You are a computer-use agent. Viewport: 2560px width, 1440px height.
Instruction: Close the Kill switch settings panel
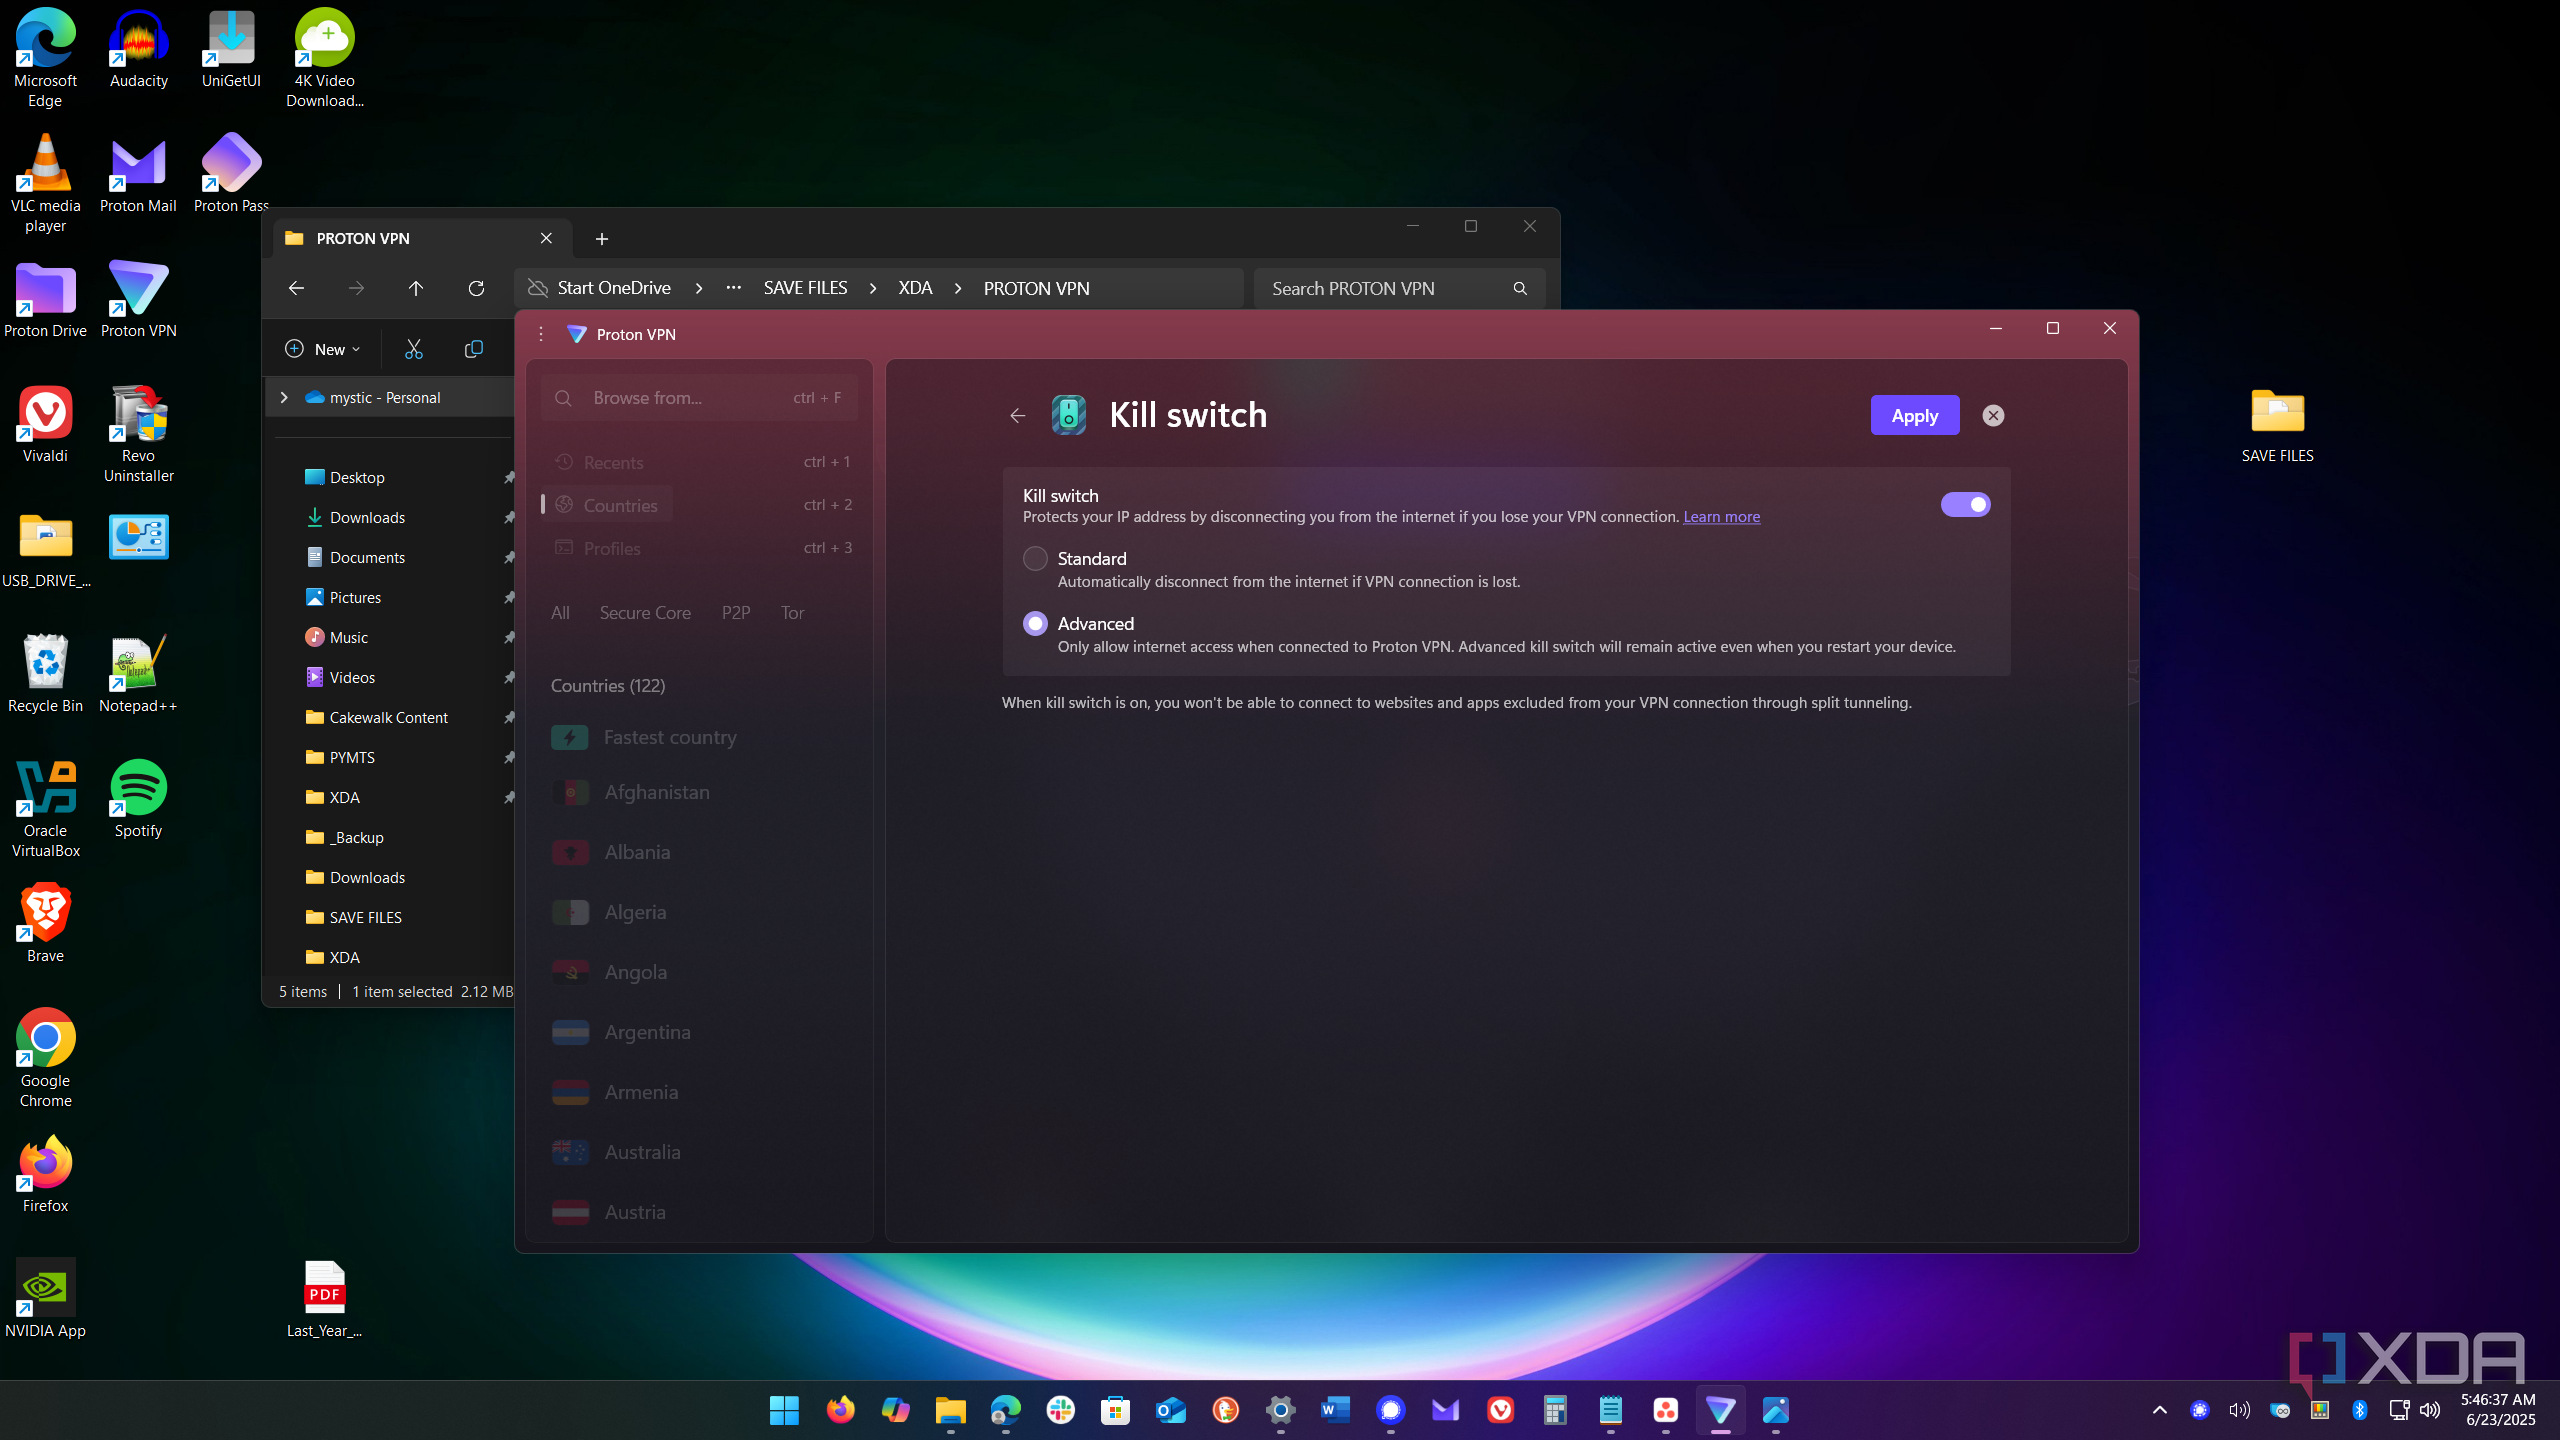1993,416
